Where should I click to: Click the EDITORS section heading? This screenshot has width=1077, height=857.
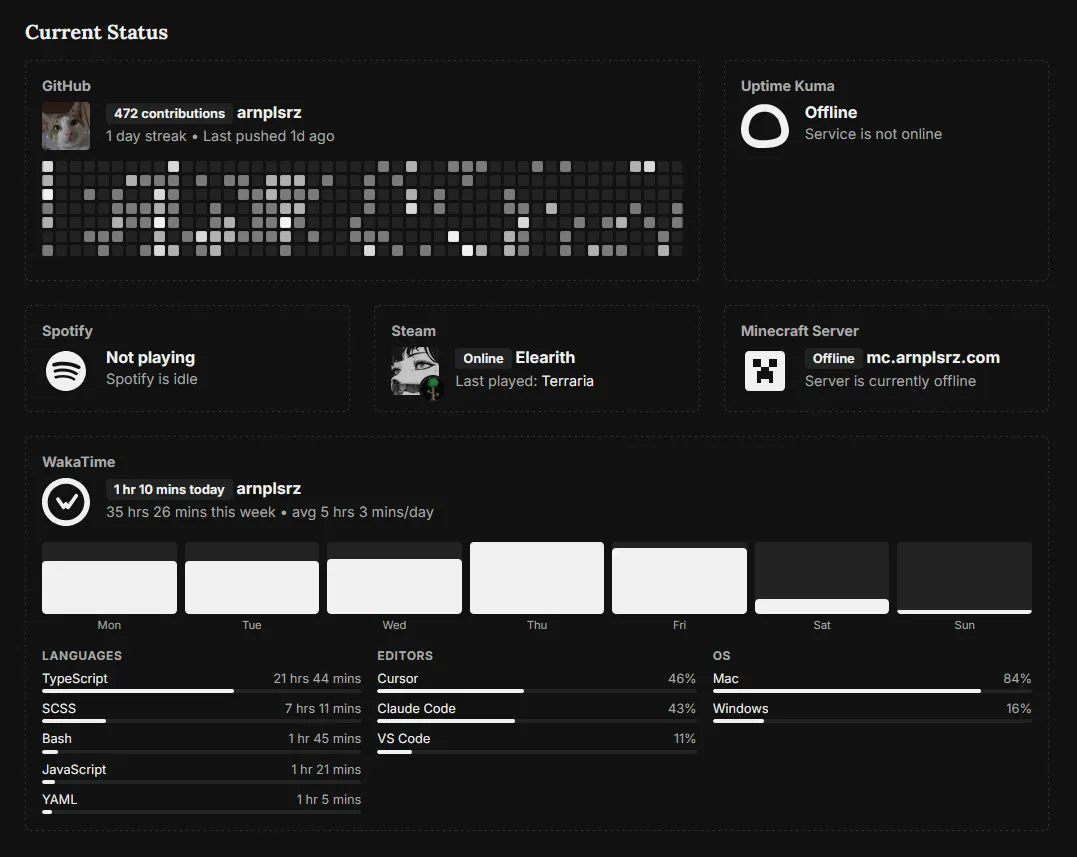point(405,656)
